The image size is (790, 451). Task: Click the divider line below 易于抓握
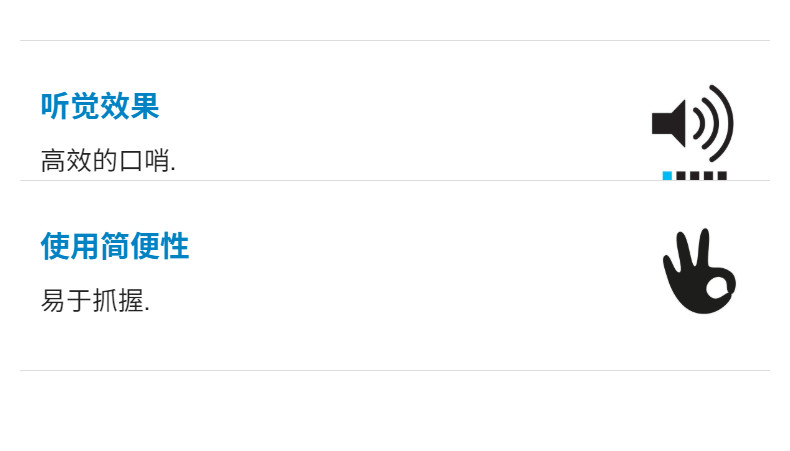pos(394,370)
